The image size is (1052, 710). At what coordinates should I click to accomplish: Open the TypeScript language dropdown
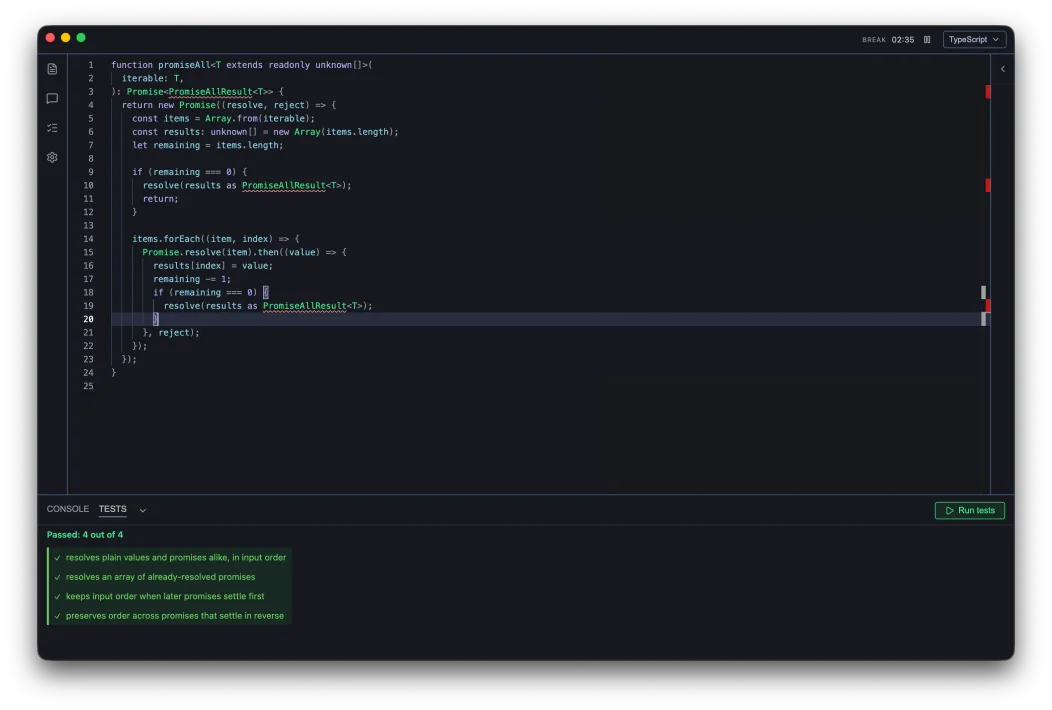[x=974, y=40]
